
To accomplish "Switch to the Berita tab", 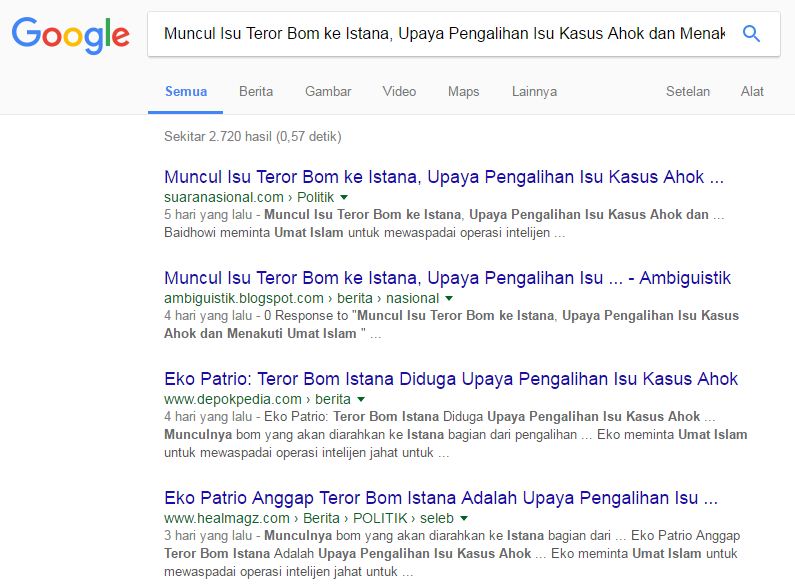I will [x=256, y=92].
